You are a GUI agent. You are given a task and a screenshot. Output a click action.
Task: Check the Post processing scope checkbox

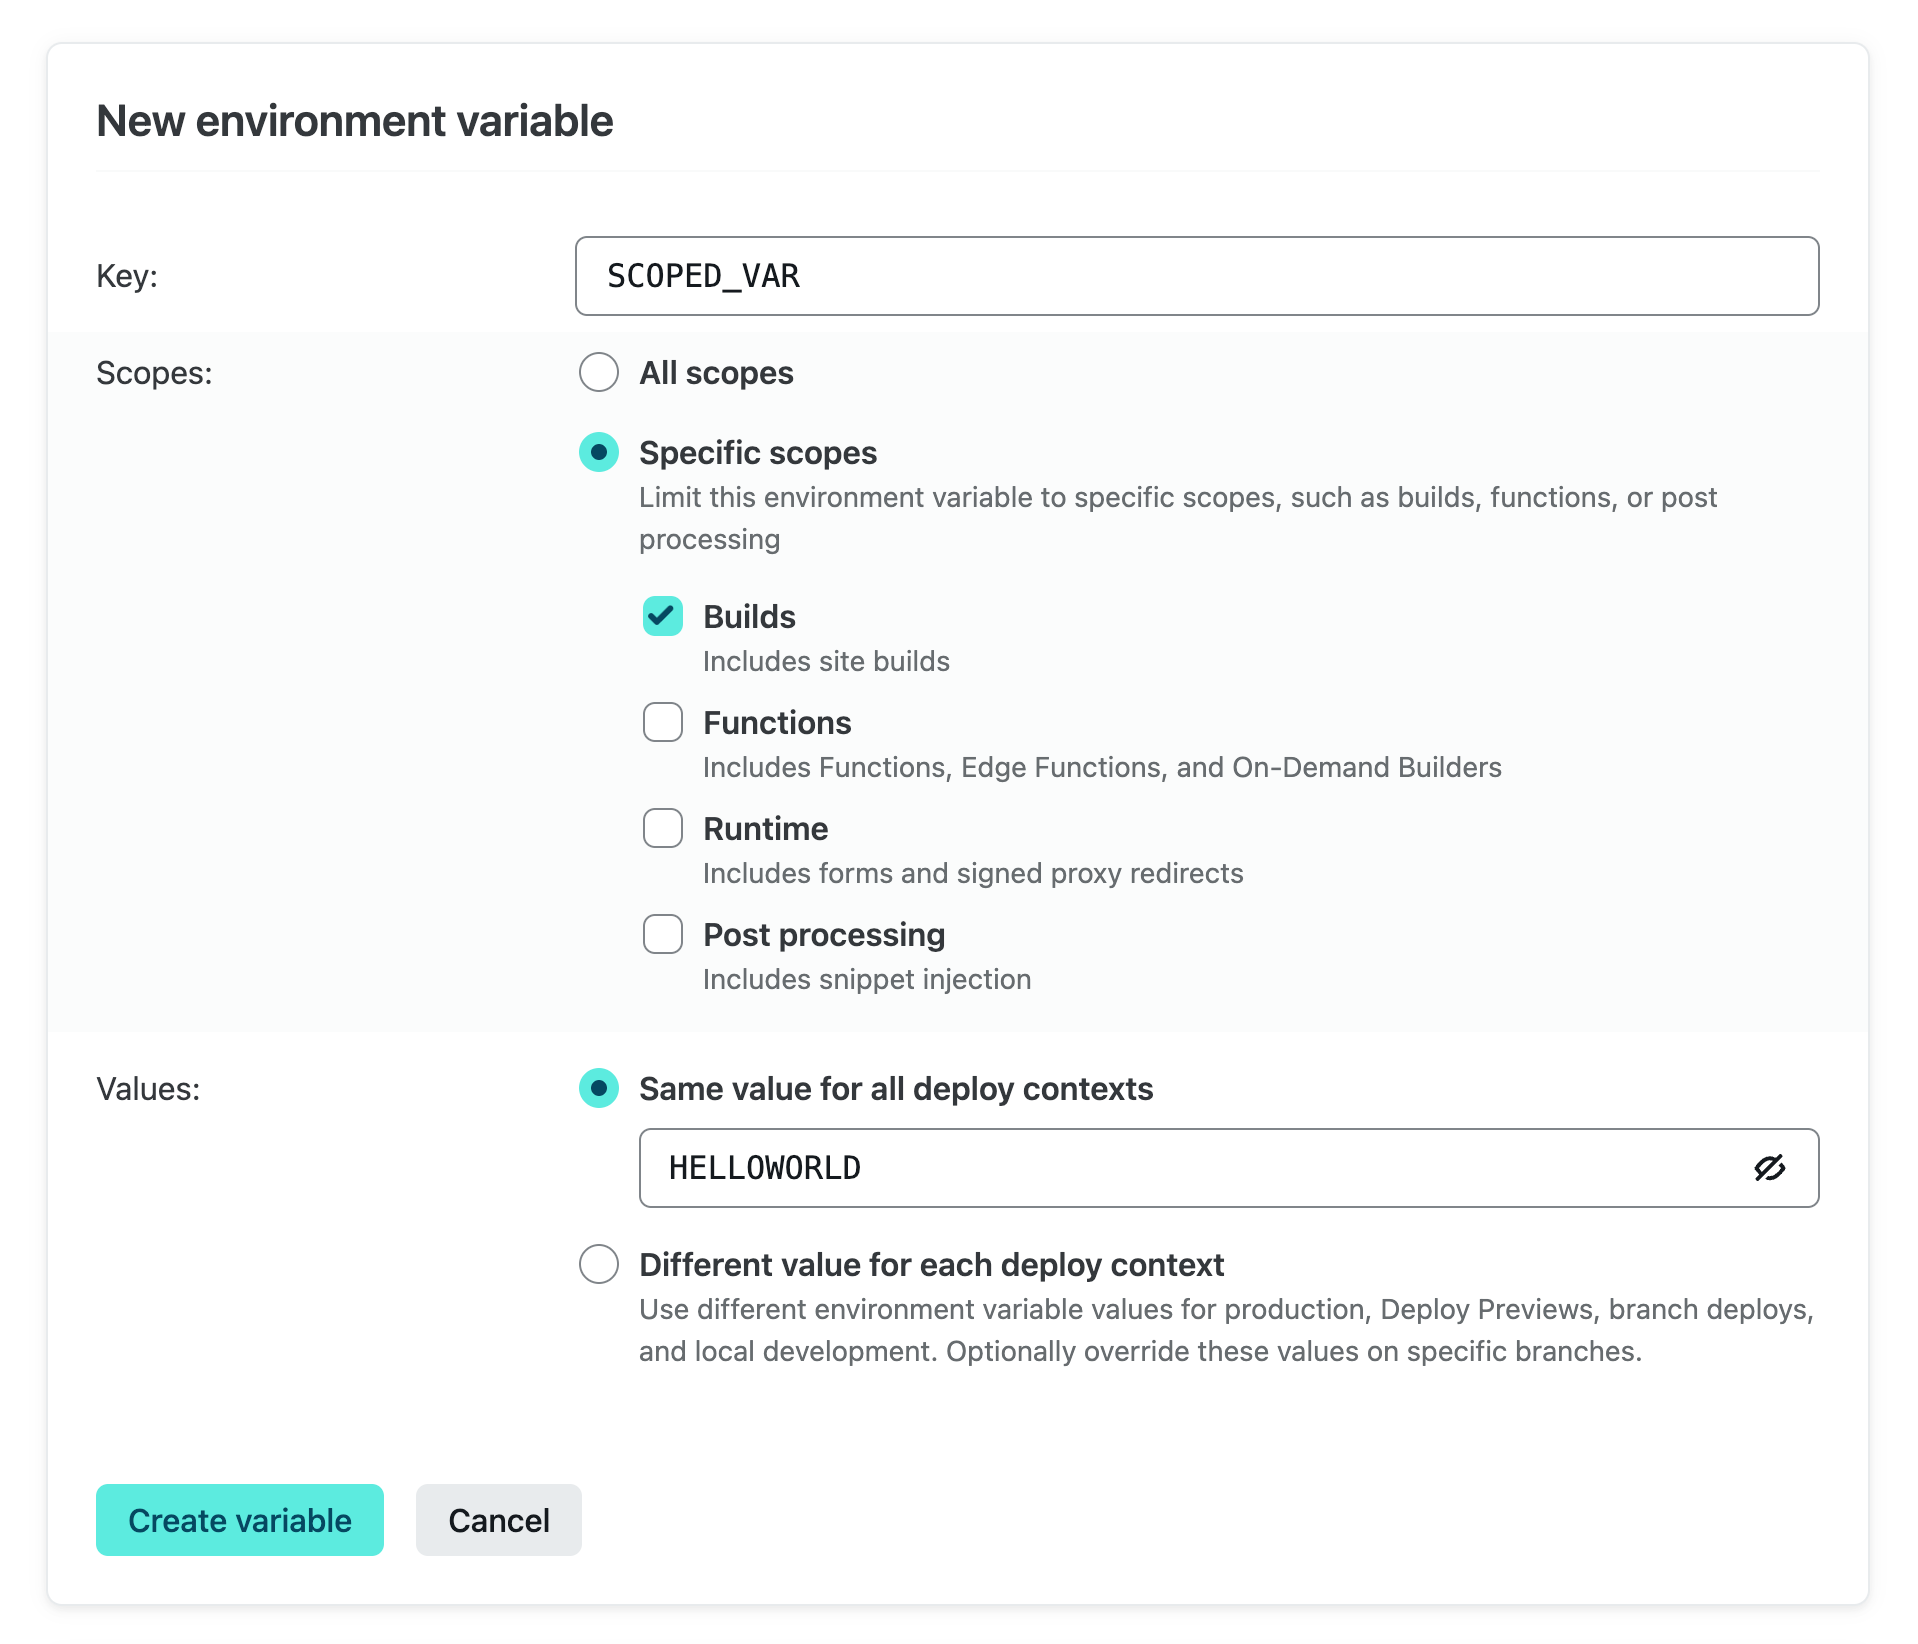tap(663, 935)
